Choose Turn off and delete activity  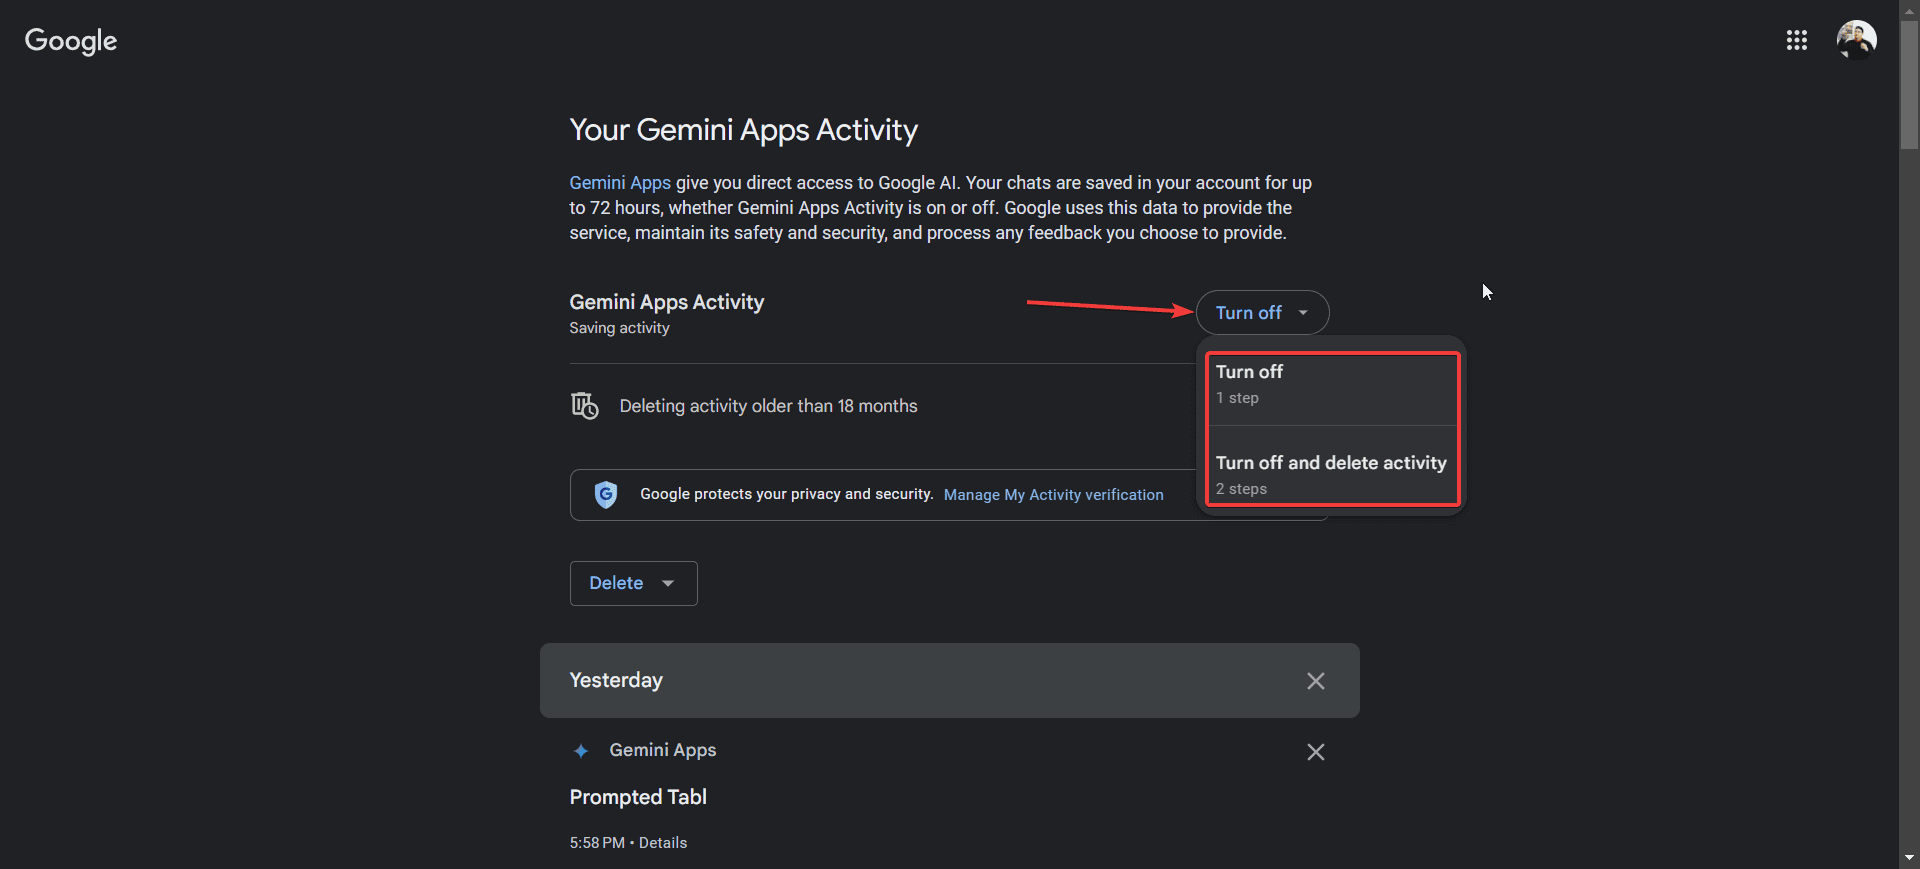[1331, 474]
